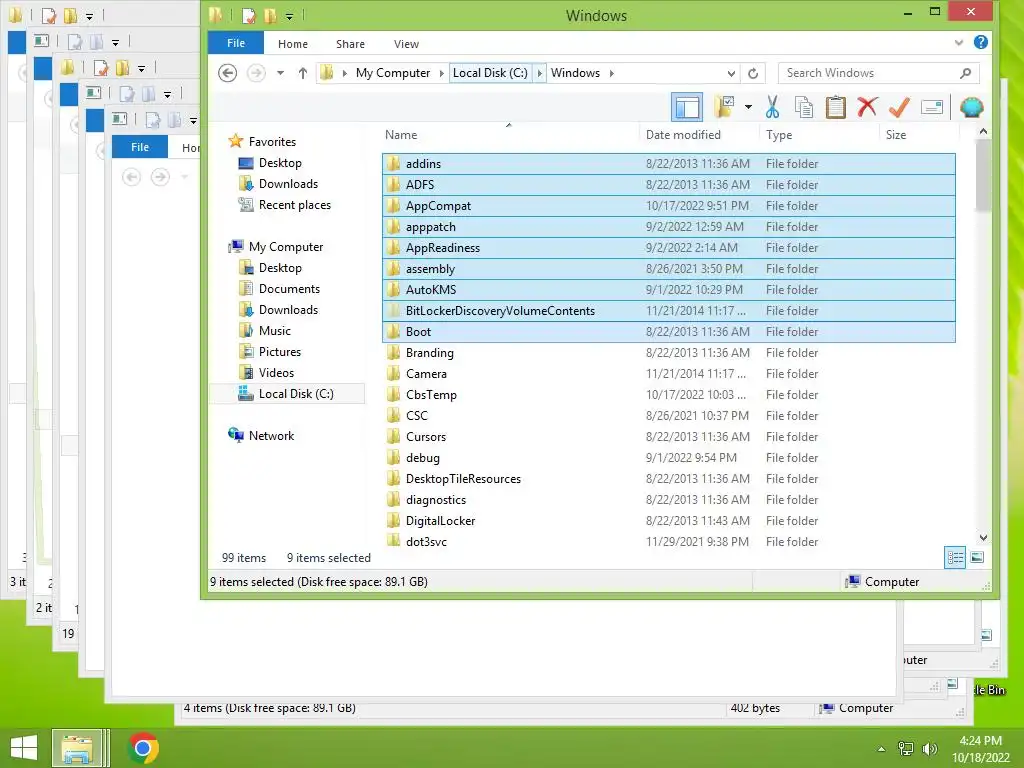
Task: Expand the arrow after My Computer breadcrumb
Action: point(441,72)
